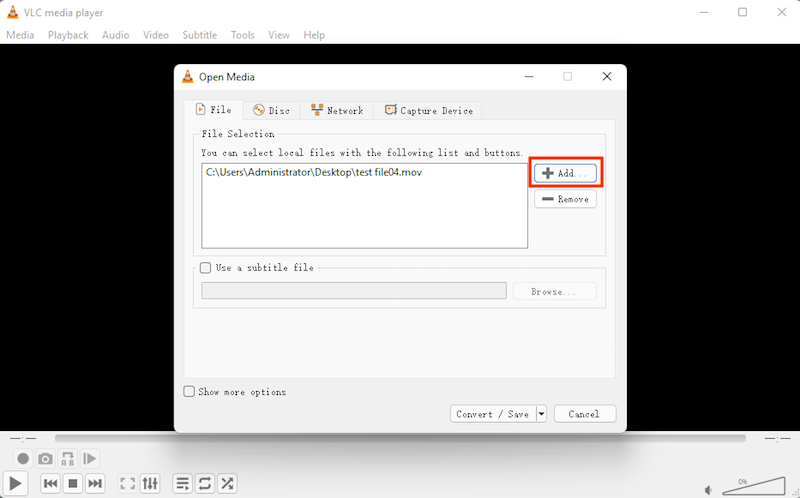
Task: Minimize the VLC media player window
Action: (x=704, y=12)
